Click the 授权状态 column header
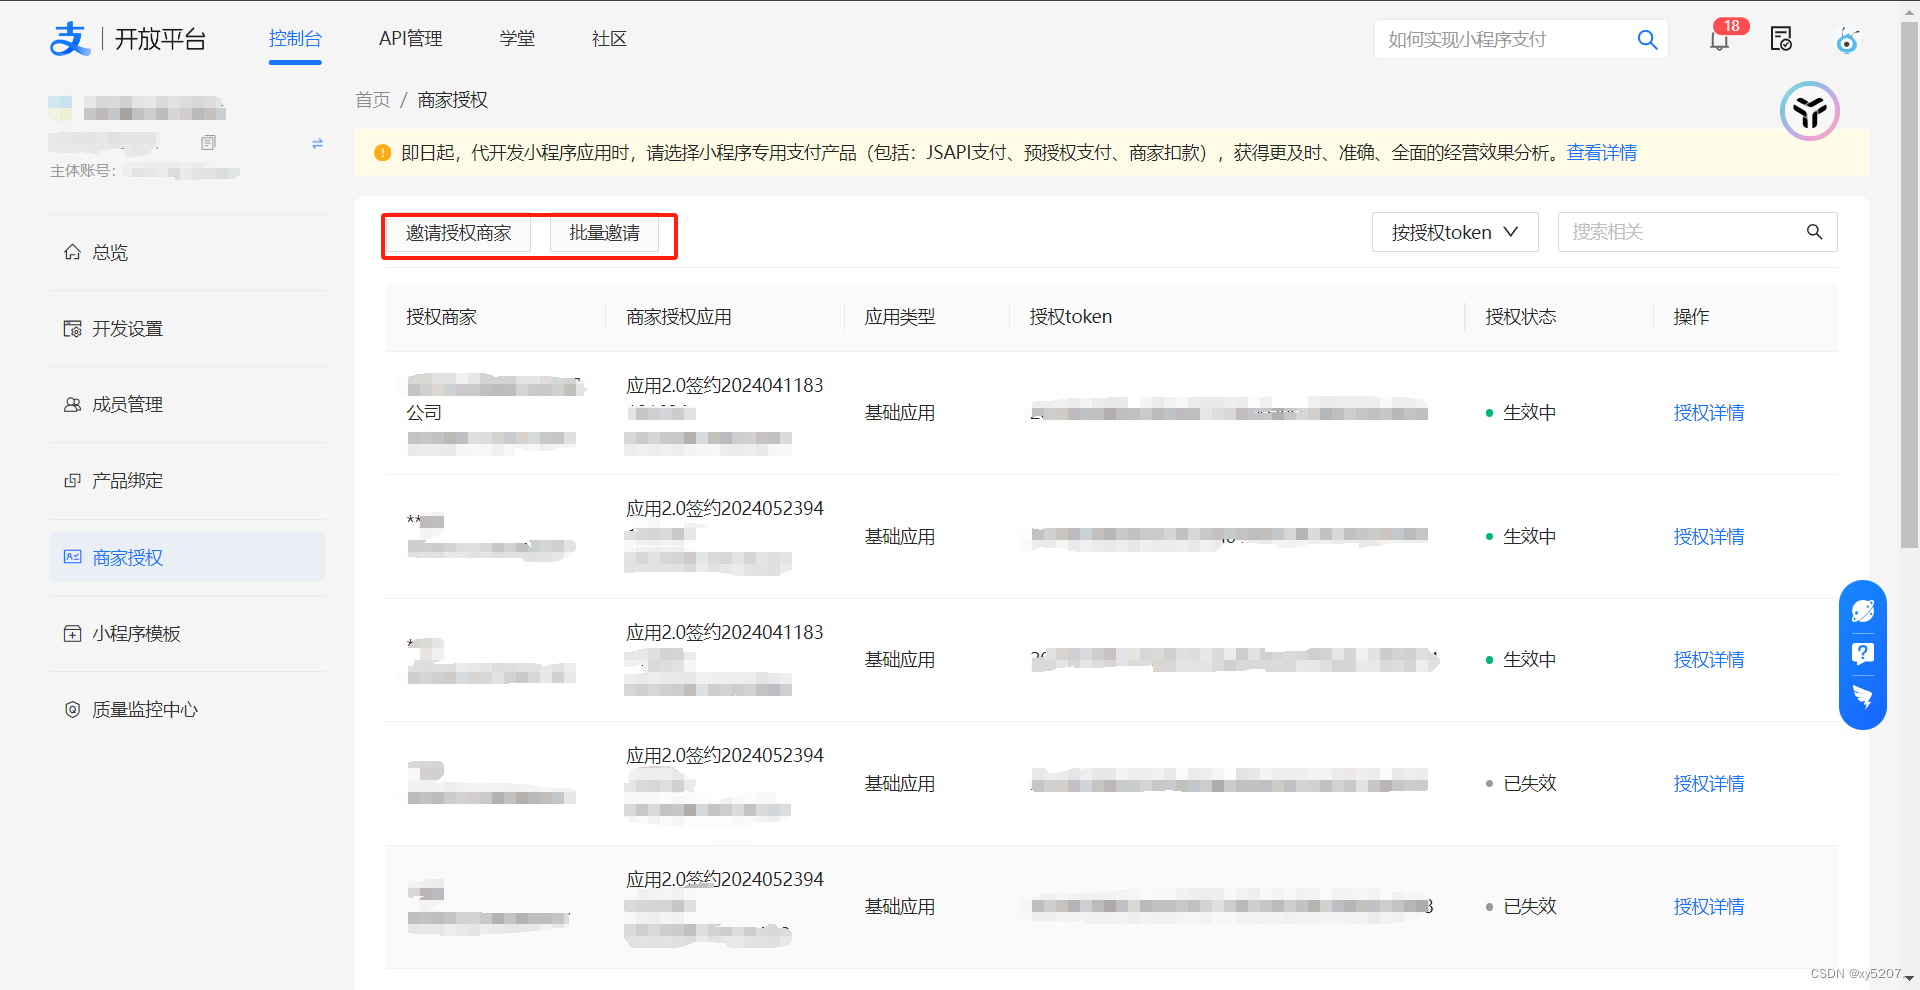Screen dimensions: 1920x990 (1521, 317)
